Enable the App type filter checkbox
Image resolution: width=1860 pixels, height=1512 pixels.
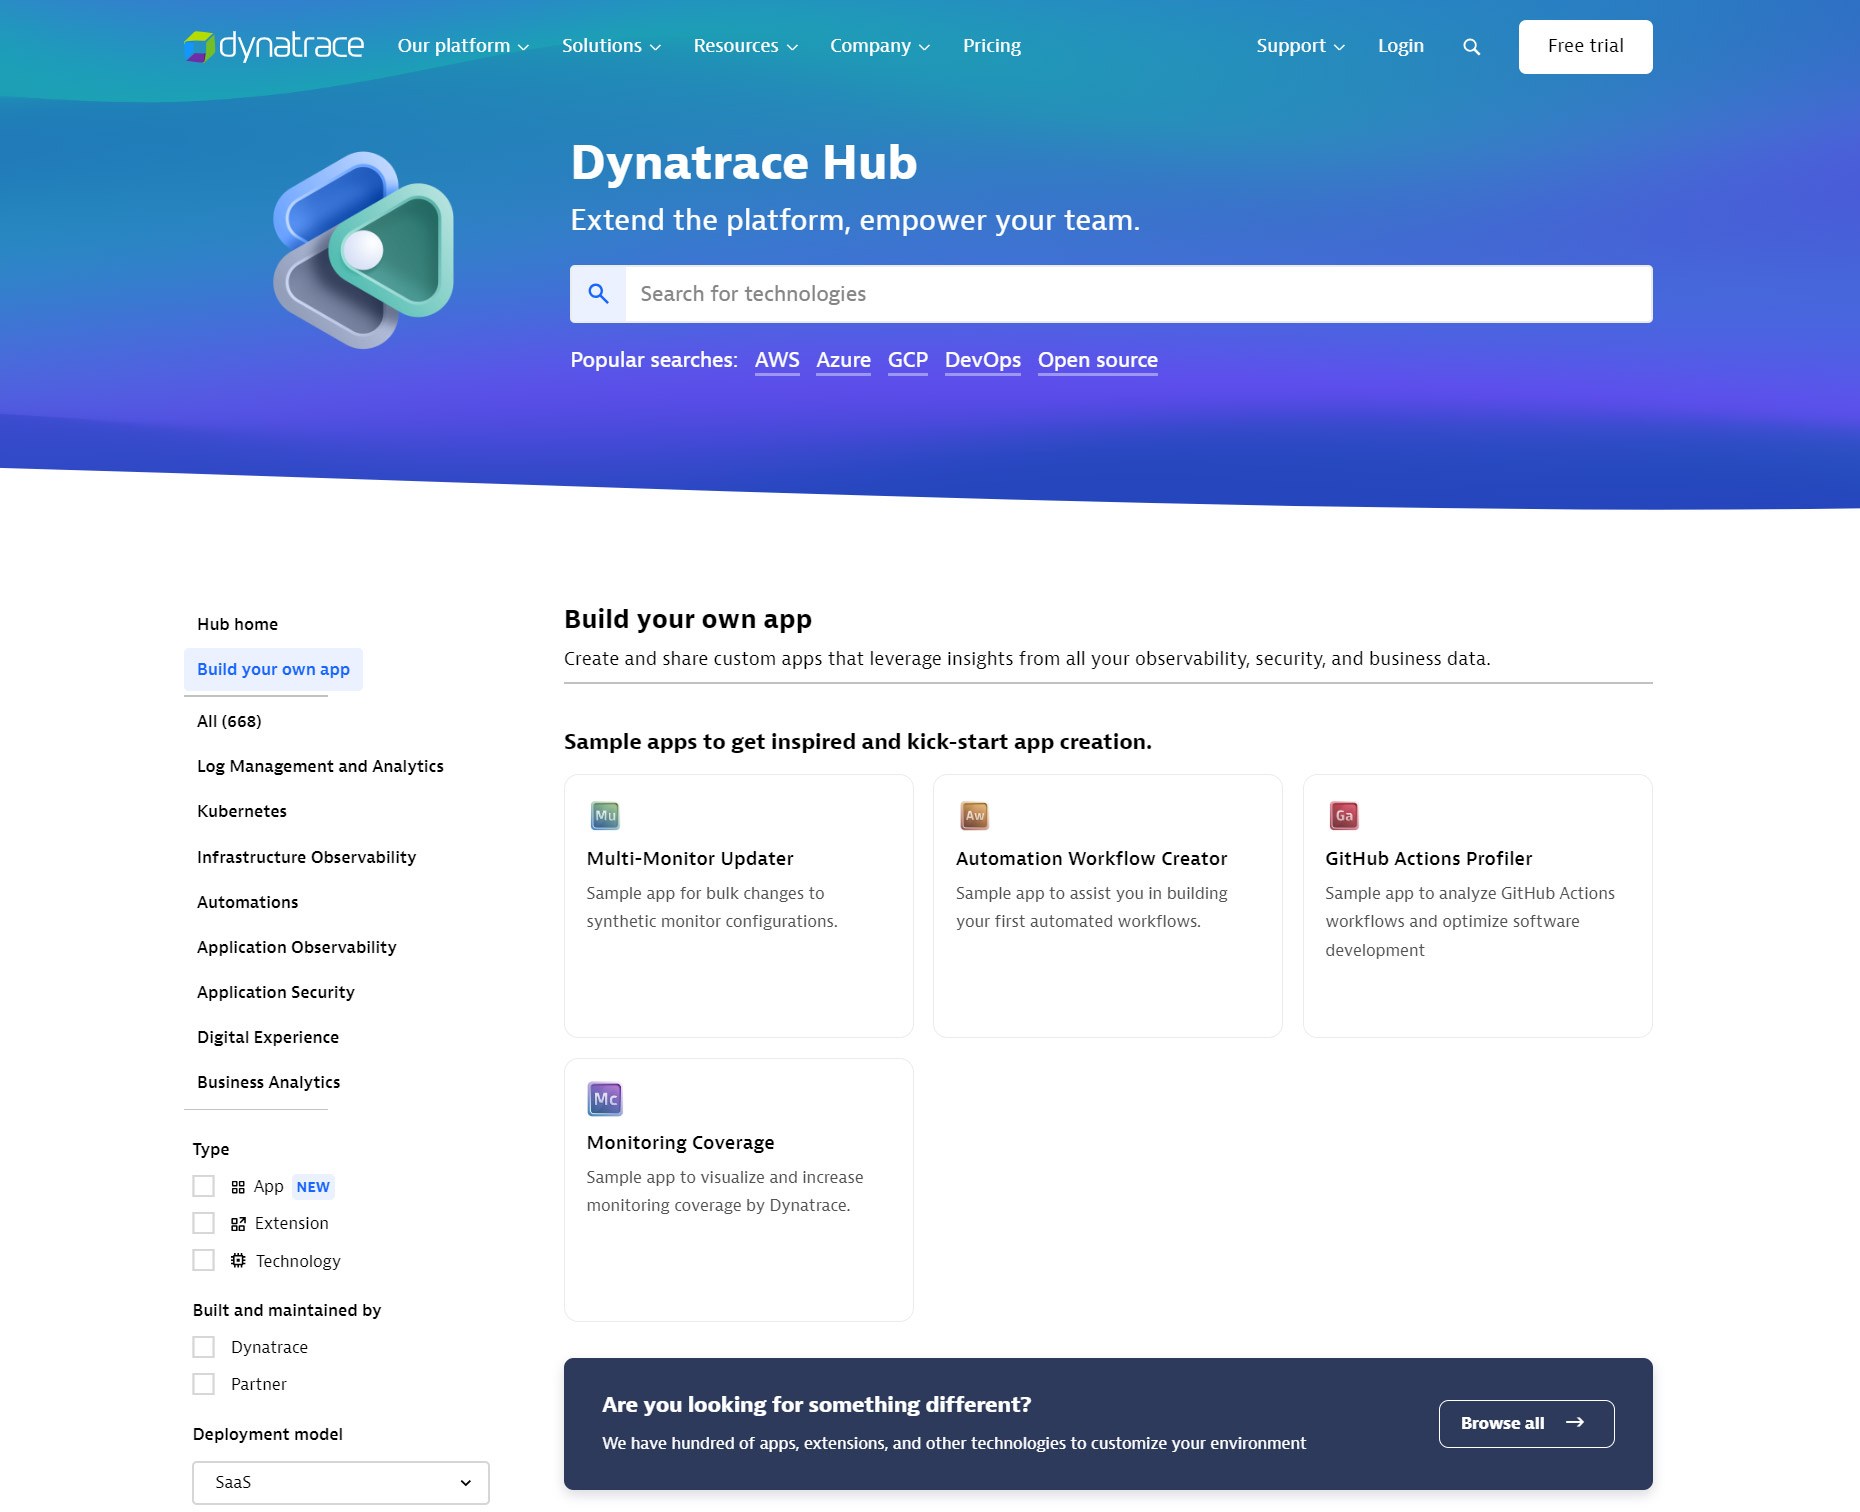(203, 1185)
